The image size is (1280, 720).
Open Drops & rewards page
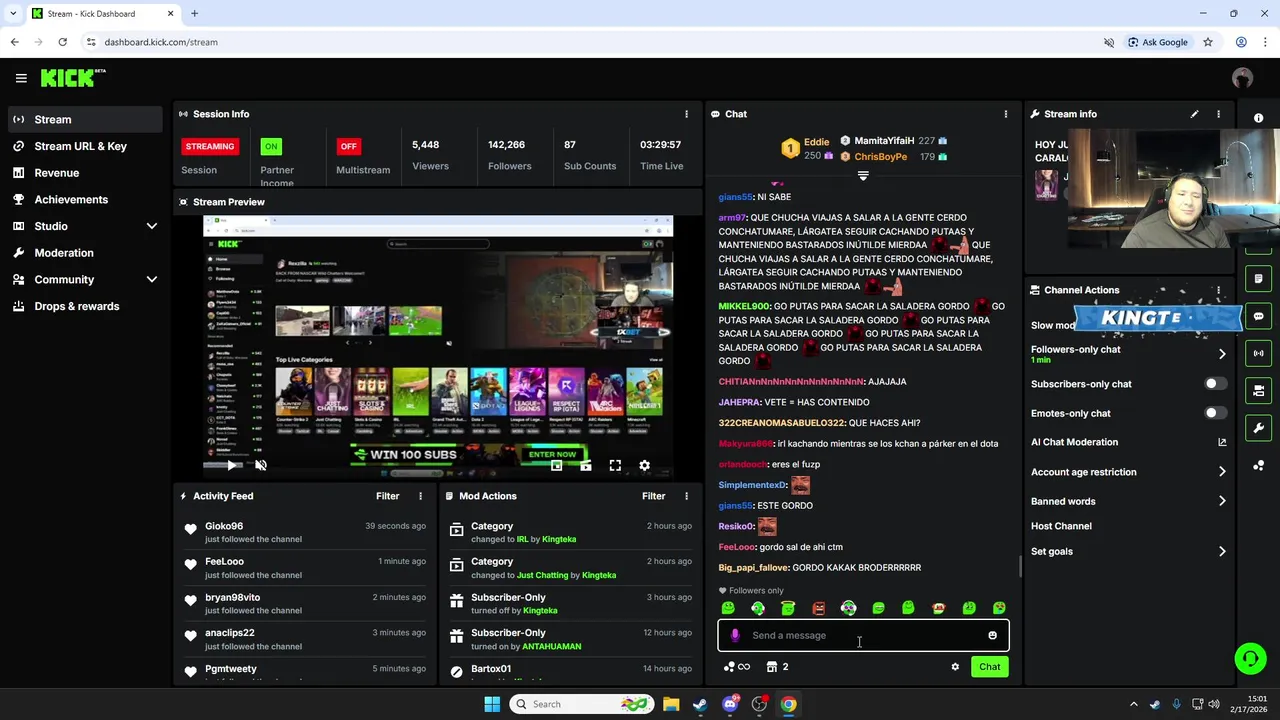[85, 306]
